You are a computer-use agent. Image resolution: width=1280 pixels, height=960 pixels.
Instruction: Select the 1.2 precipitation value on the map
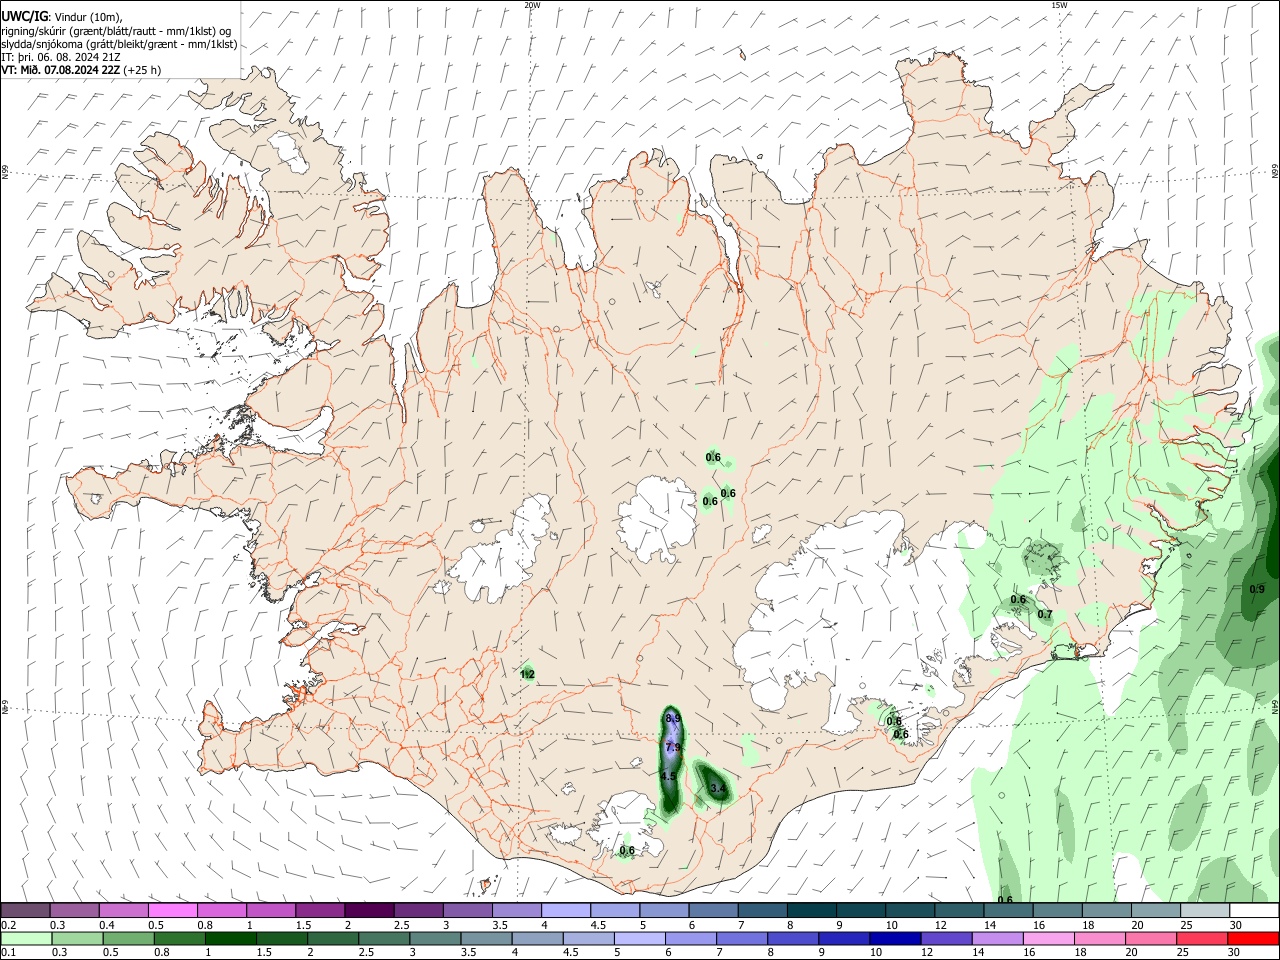point(527,675)
